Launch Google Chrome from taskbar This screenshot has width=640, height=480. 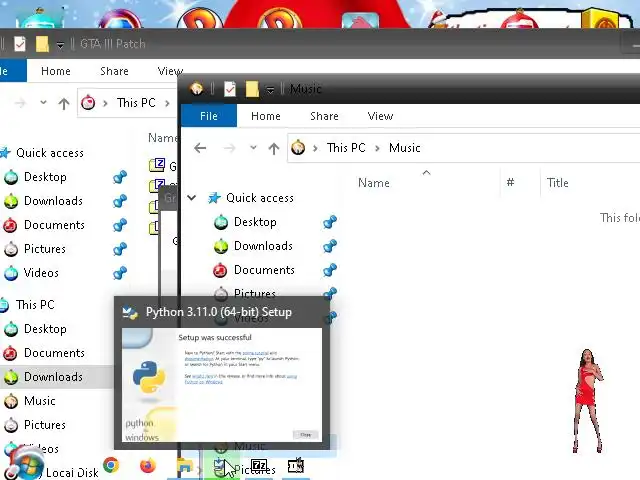pyautogui.click(x=111, y=465)
